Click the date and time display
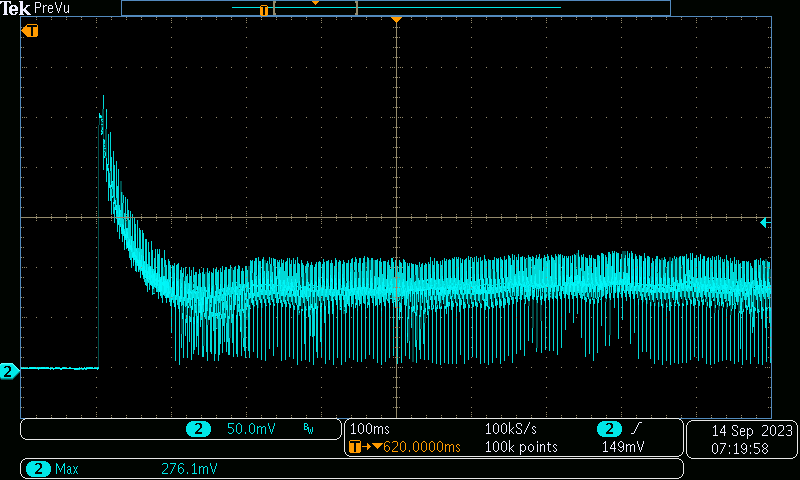The image size is (800, 480). (x=739, y=438)
